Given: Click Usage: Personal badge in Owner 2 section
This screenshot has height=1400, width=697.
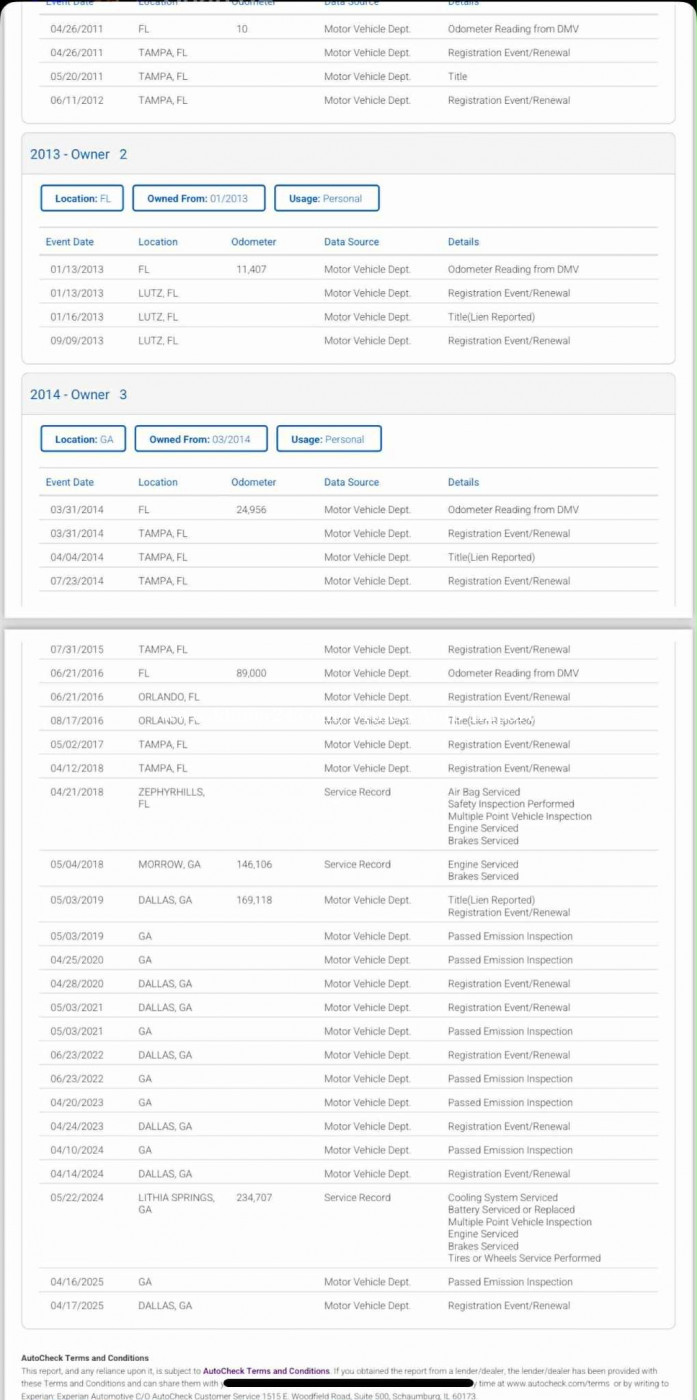Looking at the screenshot, I should (x=327, y=198).
